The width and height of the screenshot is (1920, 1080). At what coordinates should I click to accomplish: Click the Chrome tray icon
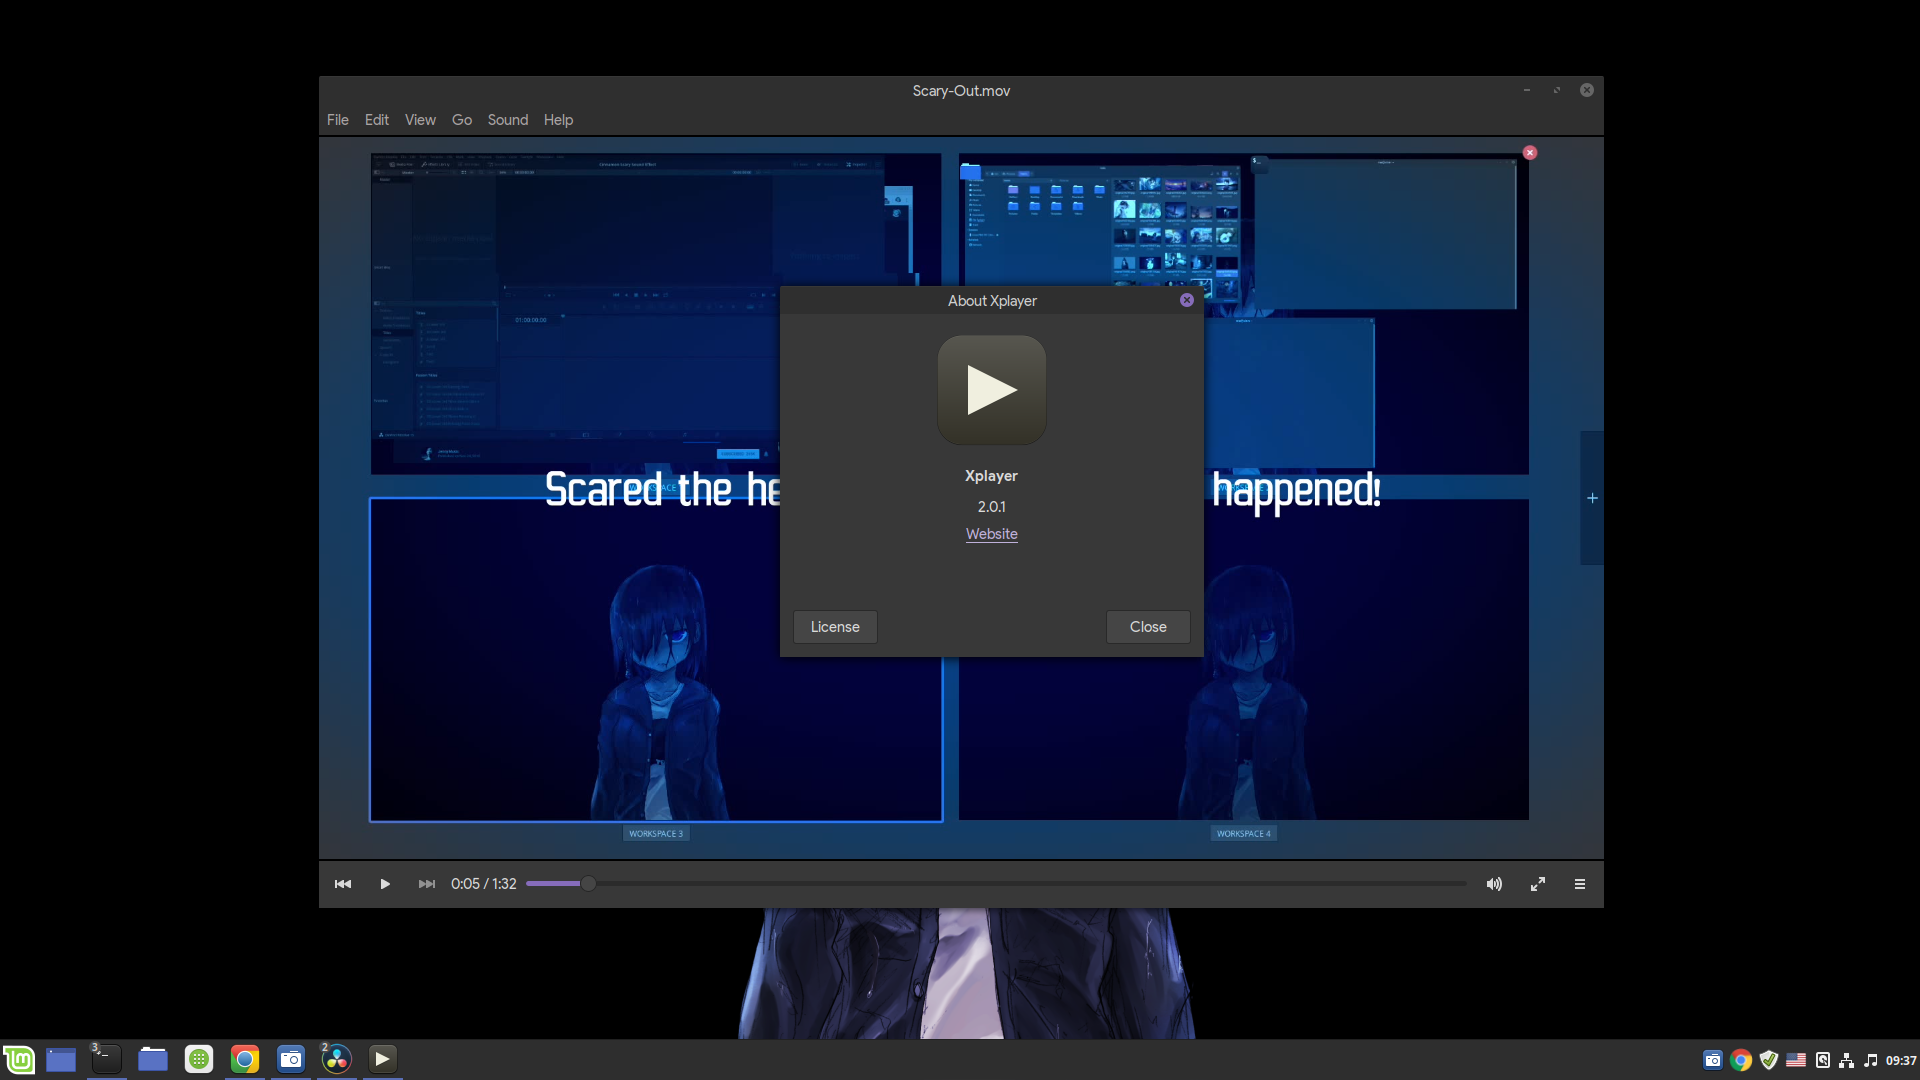point(1741,1060)
